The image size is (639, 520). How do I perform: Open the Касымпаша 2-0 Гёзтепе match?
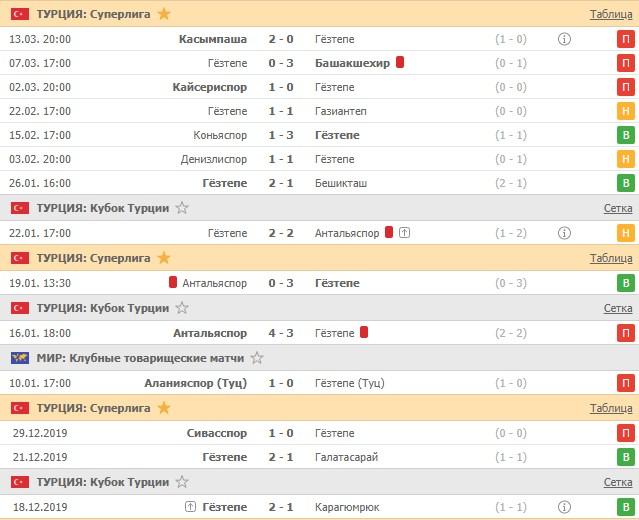point(279,39)
